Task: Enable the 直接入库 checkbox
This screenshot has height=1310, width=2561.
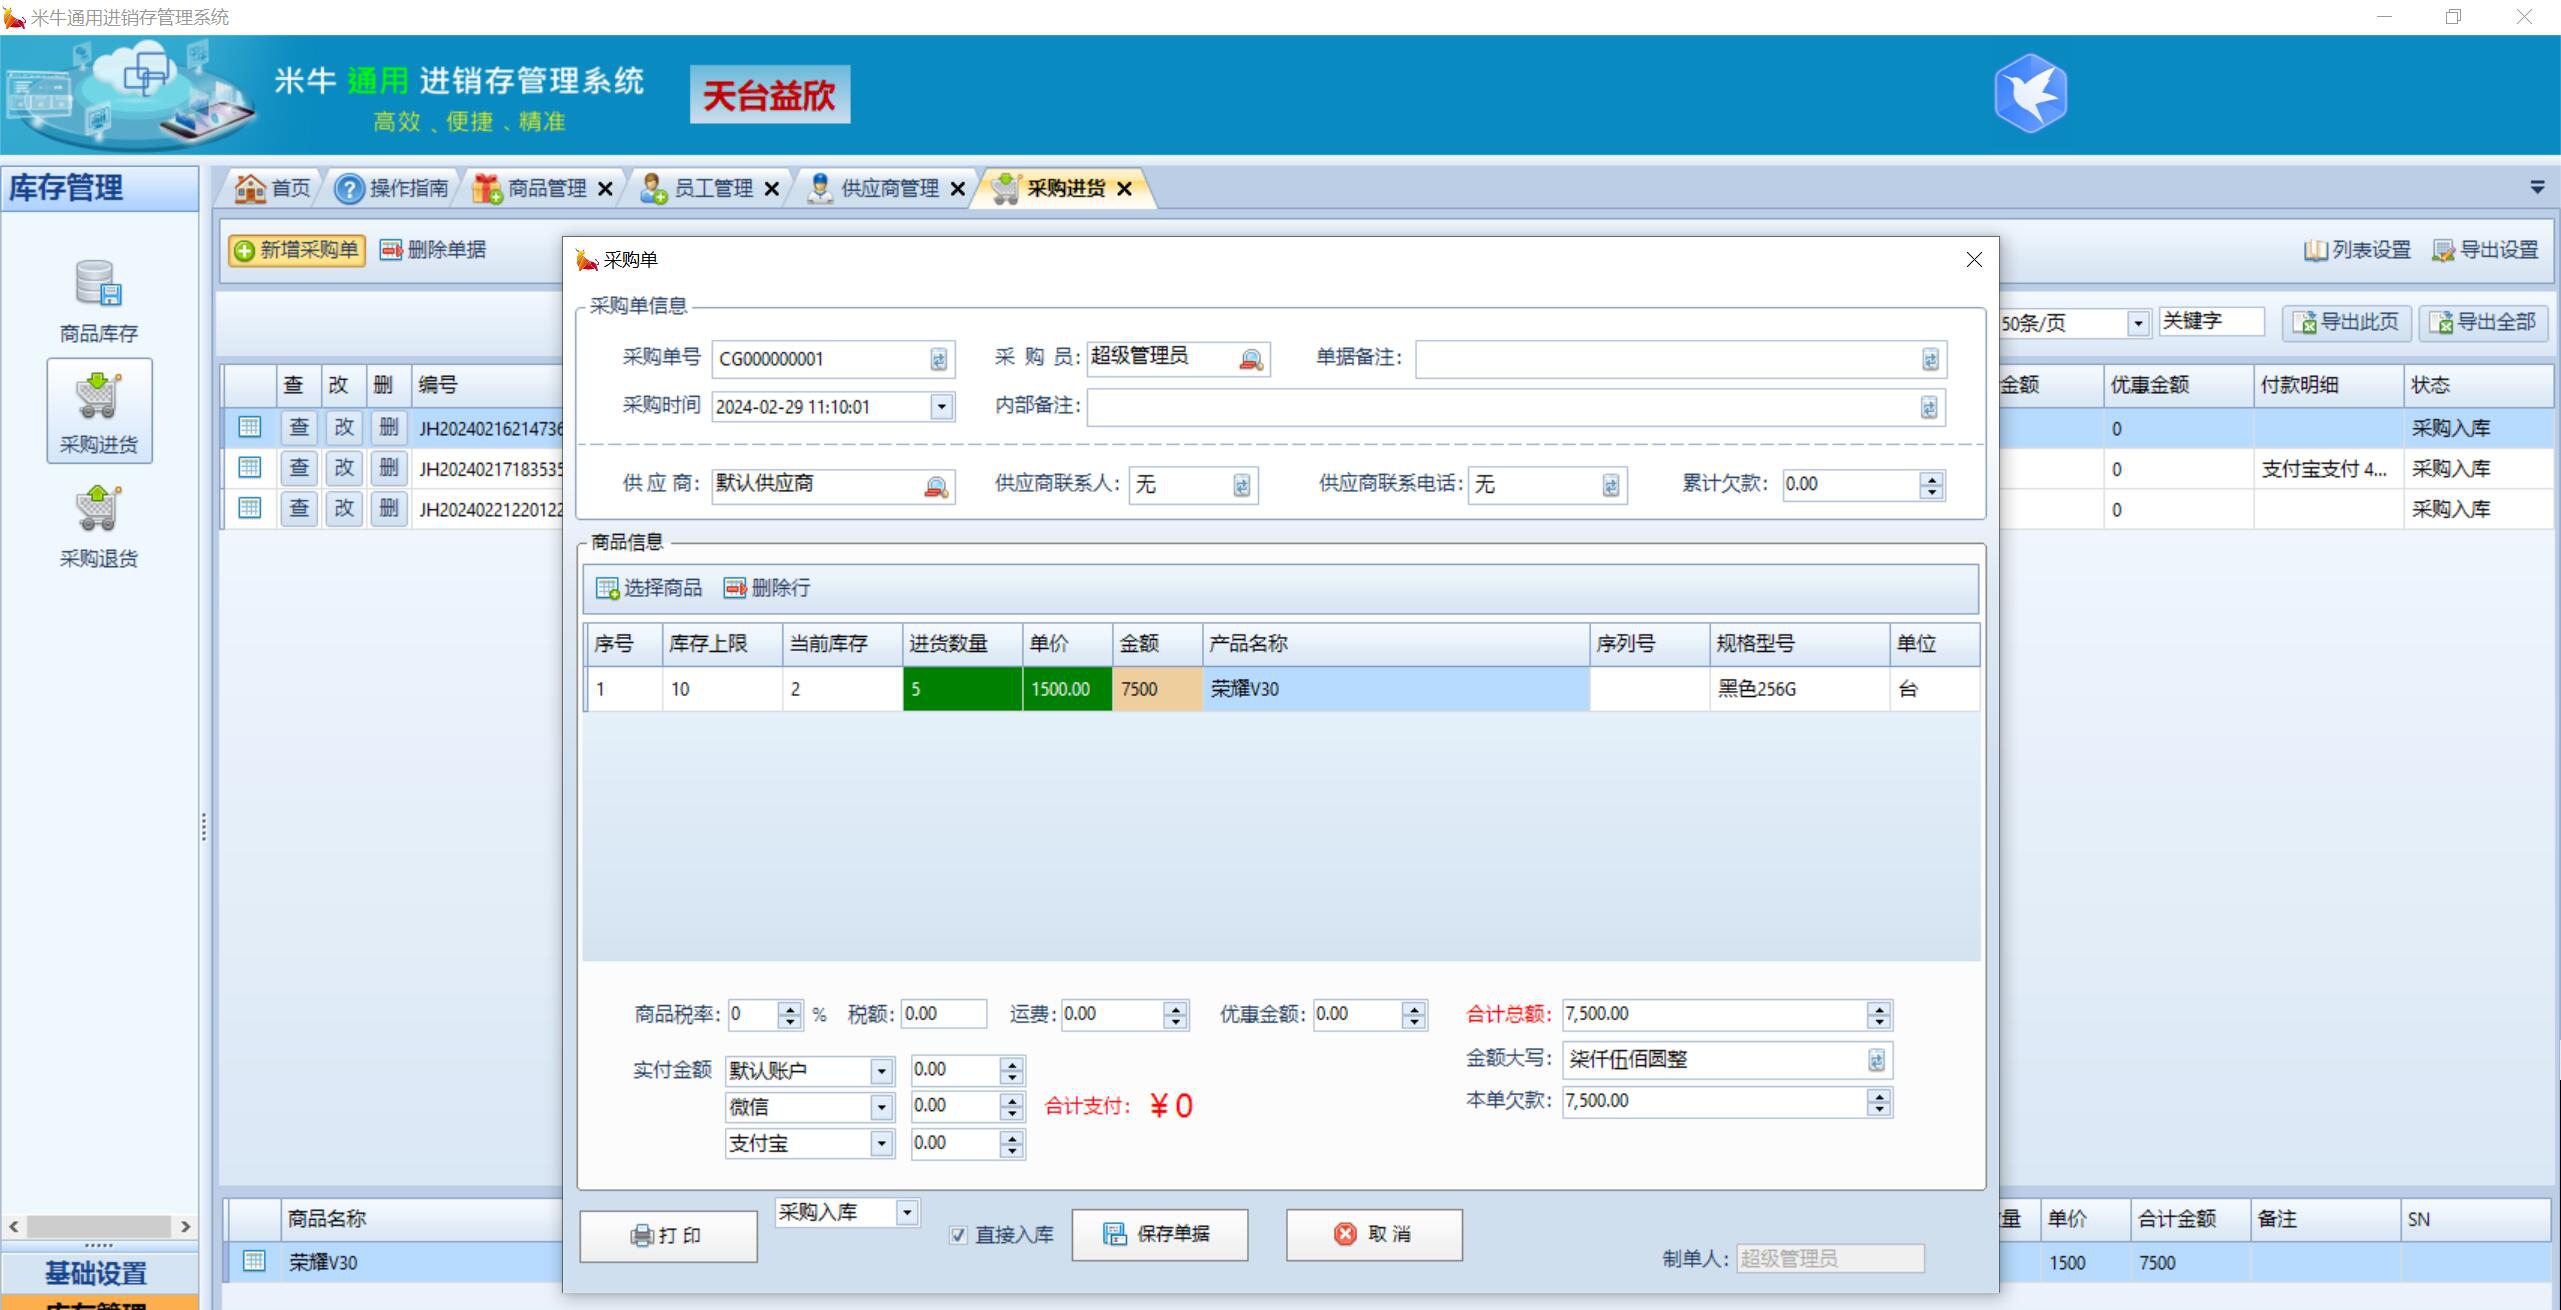Action: [958, 1235]
